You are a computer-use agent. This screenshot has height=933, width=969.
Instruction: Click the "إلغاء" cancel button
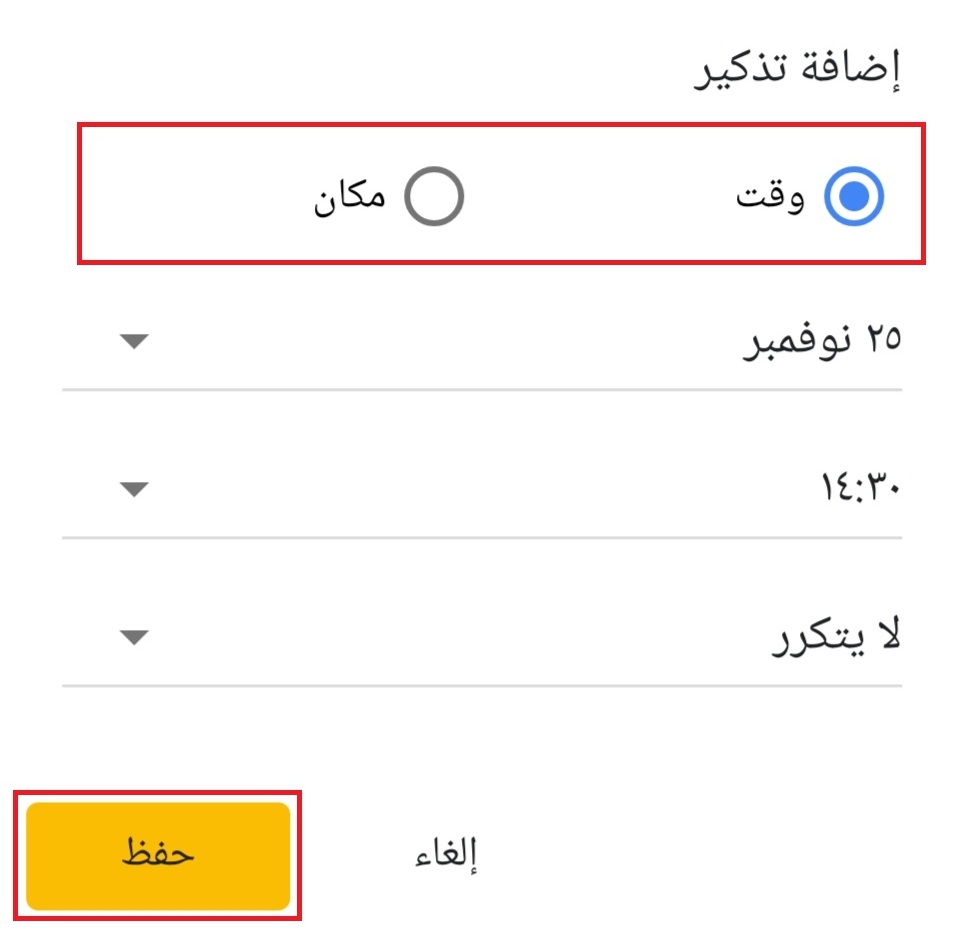tap(447, 856)
